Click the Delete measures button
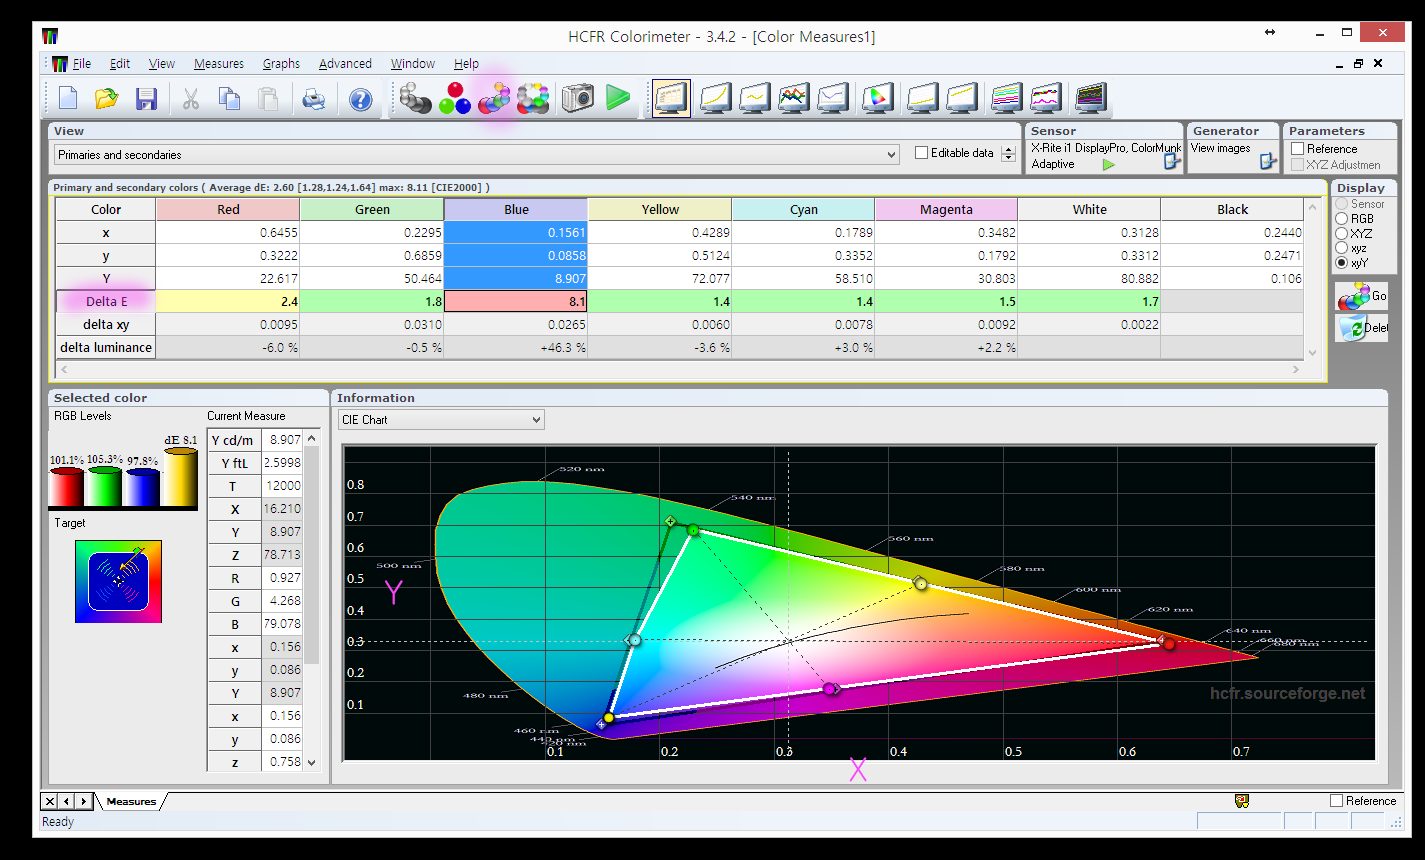1425x860 pixels. pyautogui.click(x=1361, y=328)
